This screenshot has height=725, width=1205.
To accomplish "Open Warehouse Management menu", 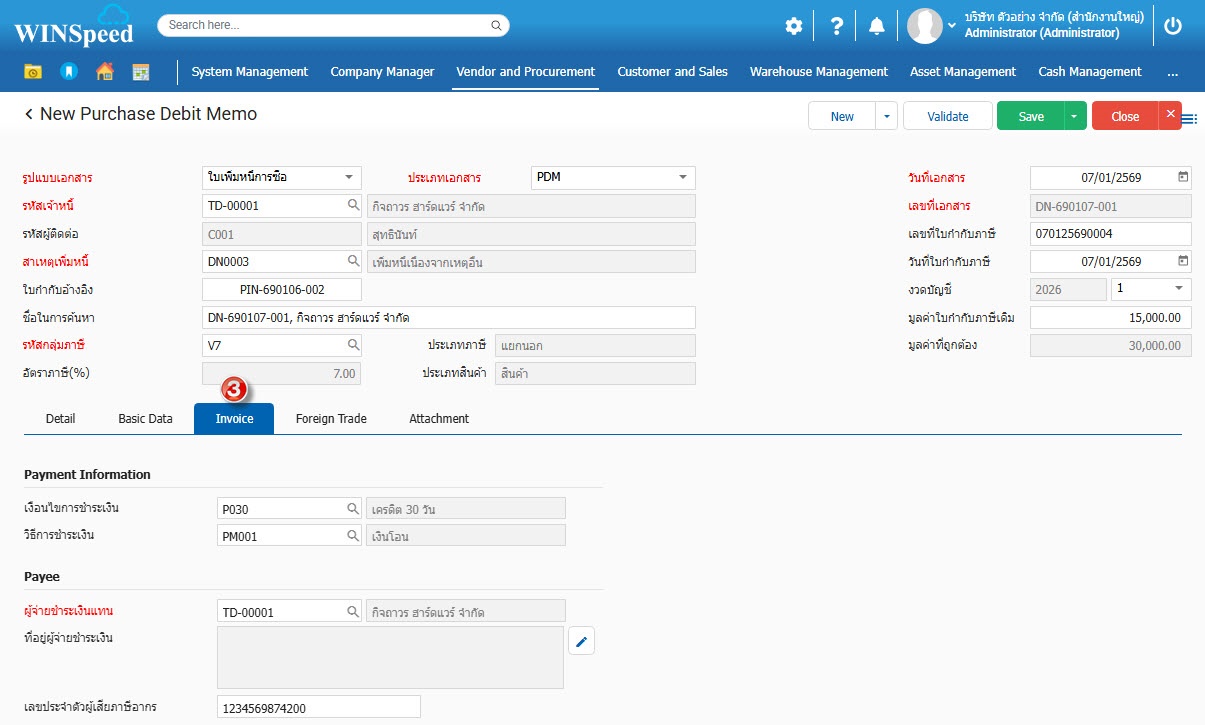I will (x=818, y=72).
